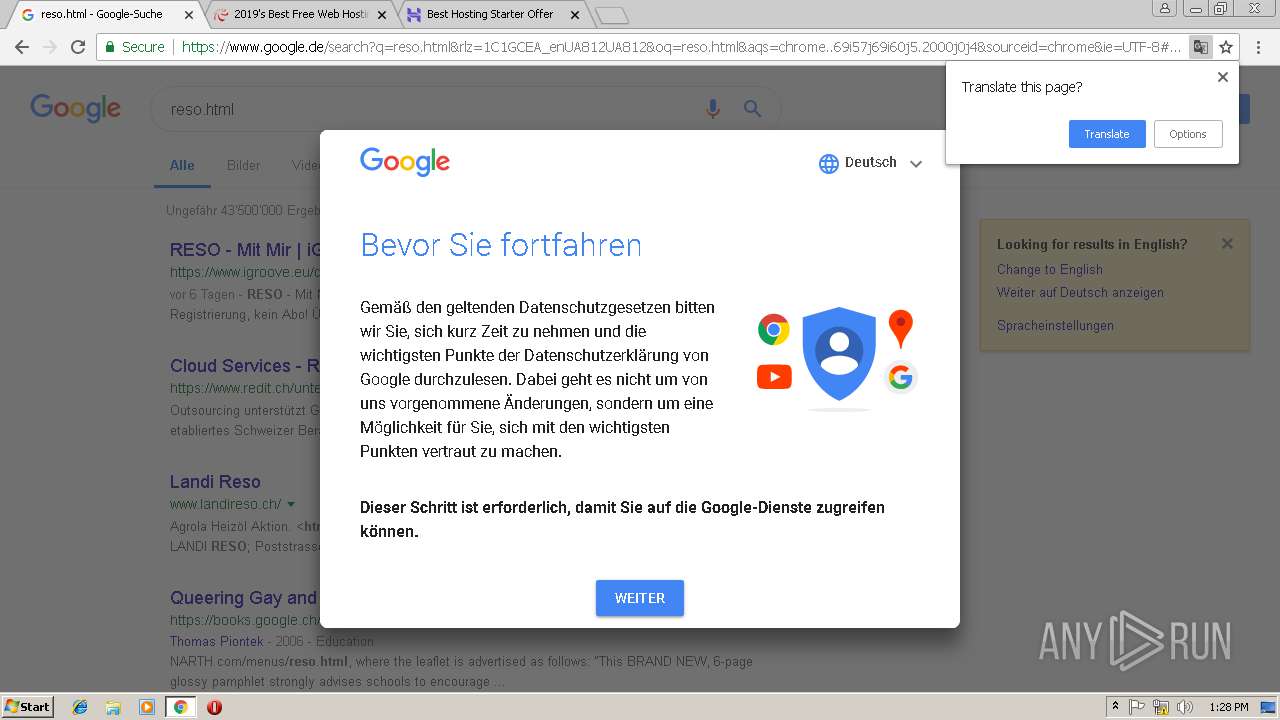This screenshot has width=1280, height=720.
Task: Bookmark this page with the star icon
Action: point(1226,47)
